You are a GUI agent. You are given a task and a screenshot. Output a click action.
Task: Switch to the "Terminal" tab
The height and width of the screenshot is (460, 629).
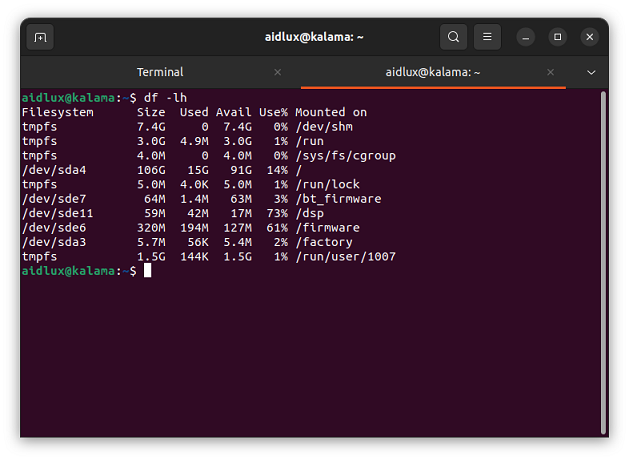pos(160,72)
